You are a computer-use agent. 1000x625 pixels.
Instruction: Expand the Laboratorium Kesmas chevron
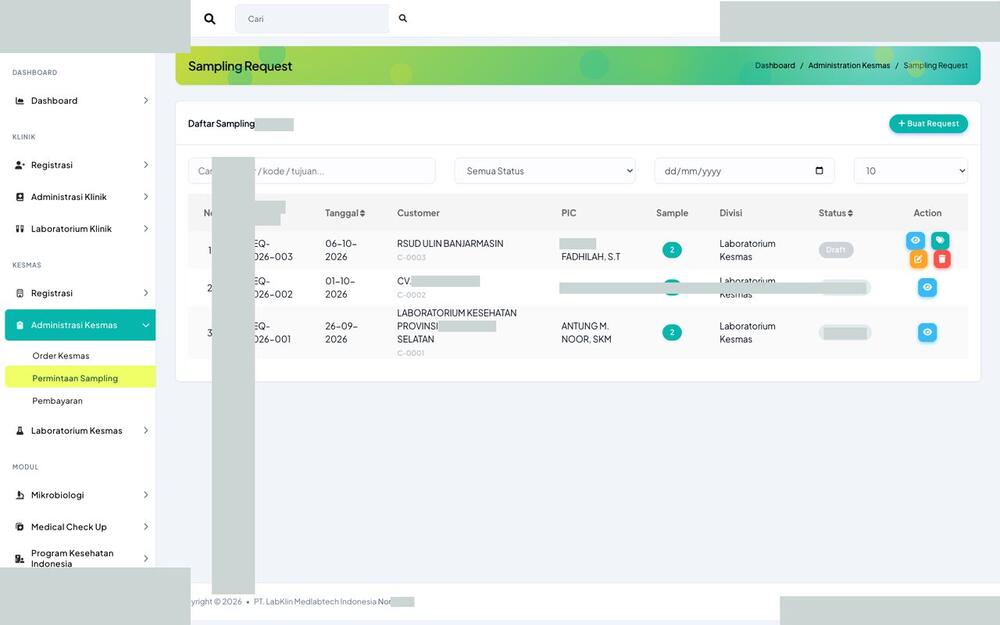click(x=145, y=431)
